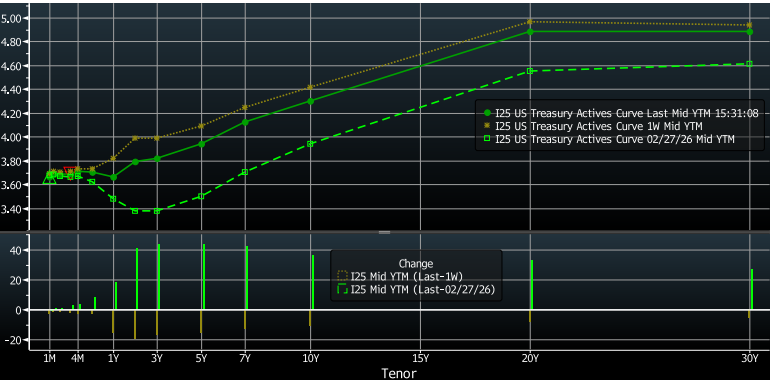Click the '15Y' tenor axis label
Viewport: 770px width, 380px height.
coord(421,358)
